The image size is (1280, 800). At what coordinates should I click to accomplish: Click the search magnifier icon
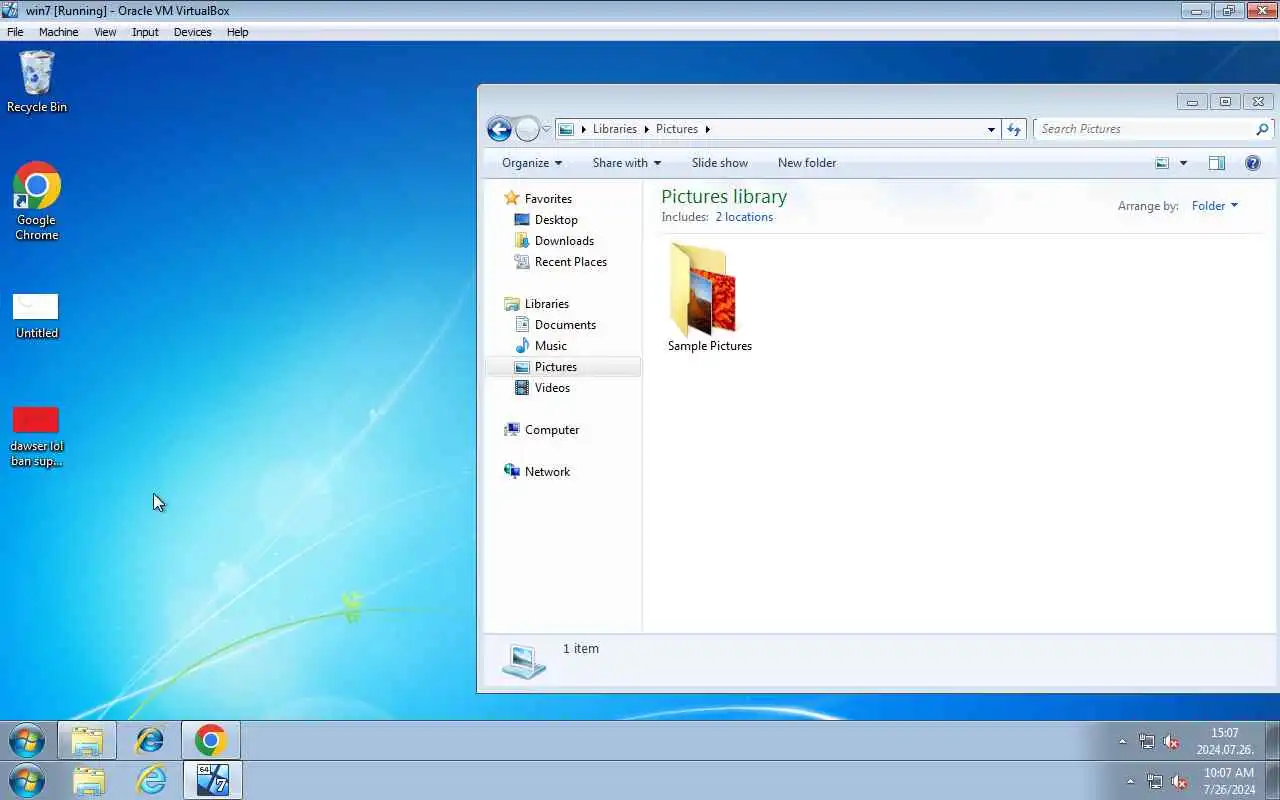click(x=1262, y=129)
